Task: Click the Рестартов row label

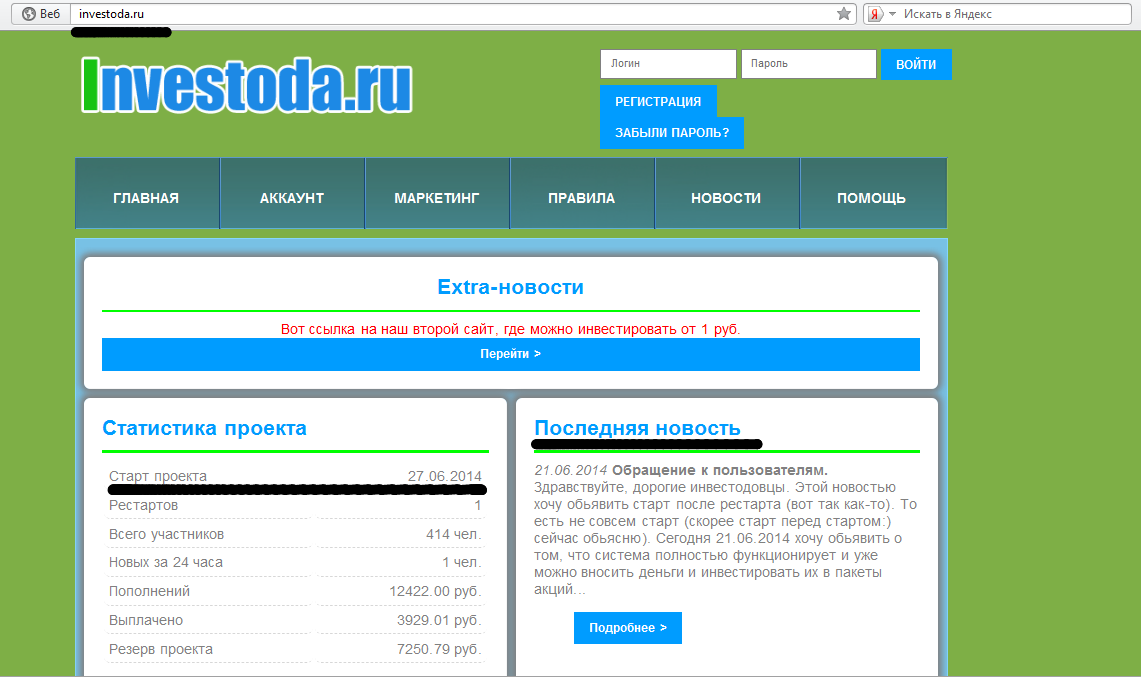Action: coord(143,505)
